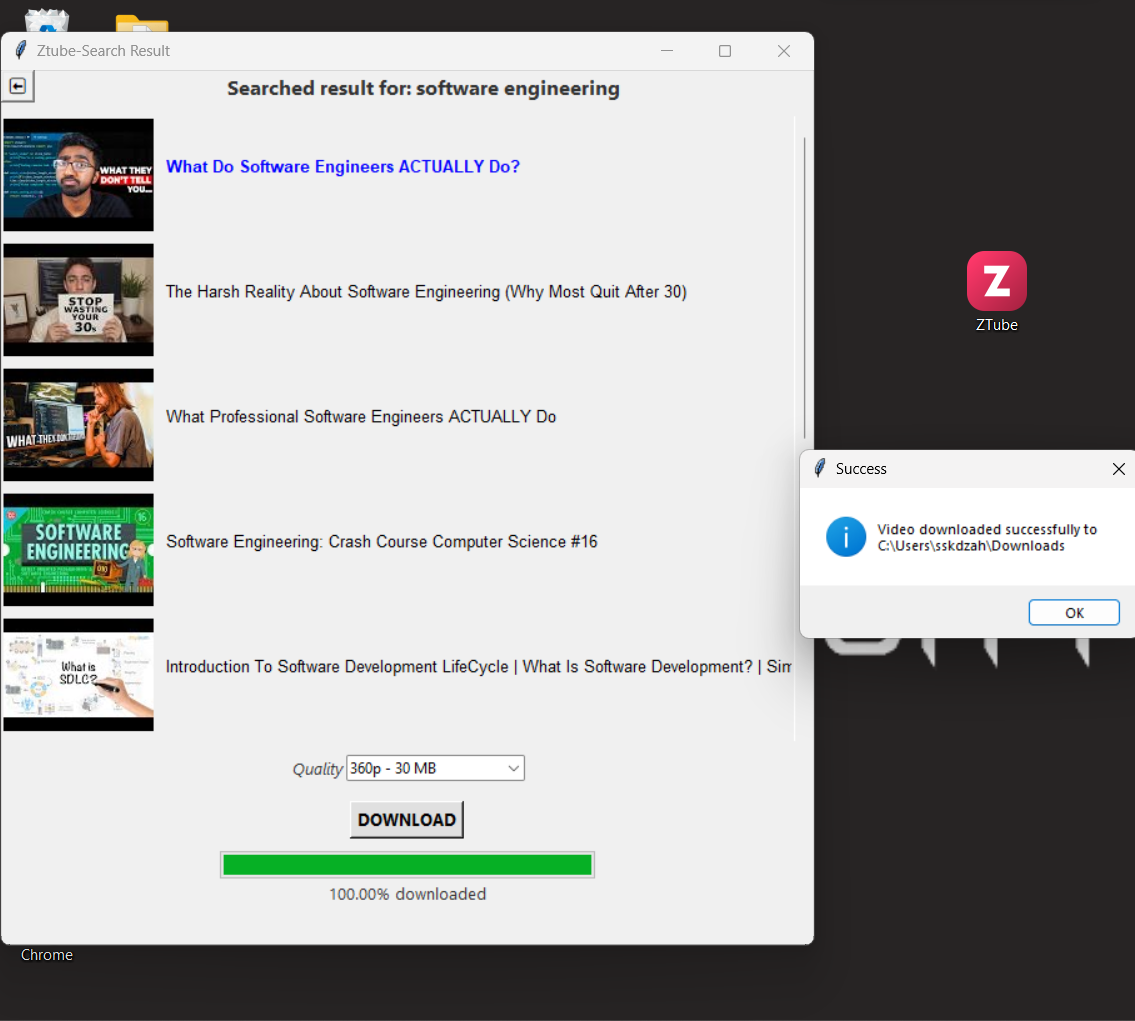
Task: Click the 'Stop Wasting Your 30s' video thumbnail
Action: click(79, 300)
